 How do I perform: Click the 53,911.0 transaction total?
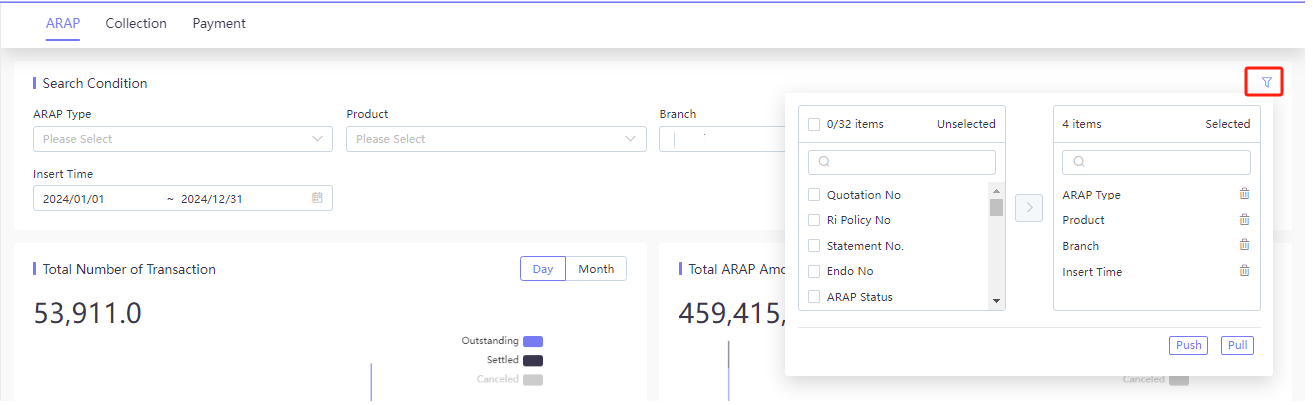(88, 314)
